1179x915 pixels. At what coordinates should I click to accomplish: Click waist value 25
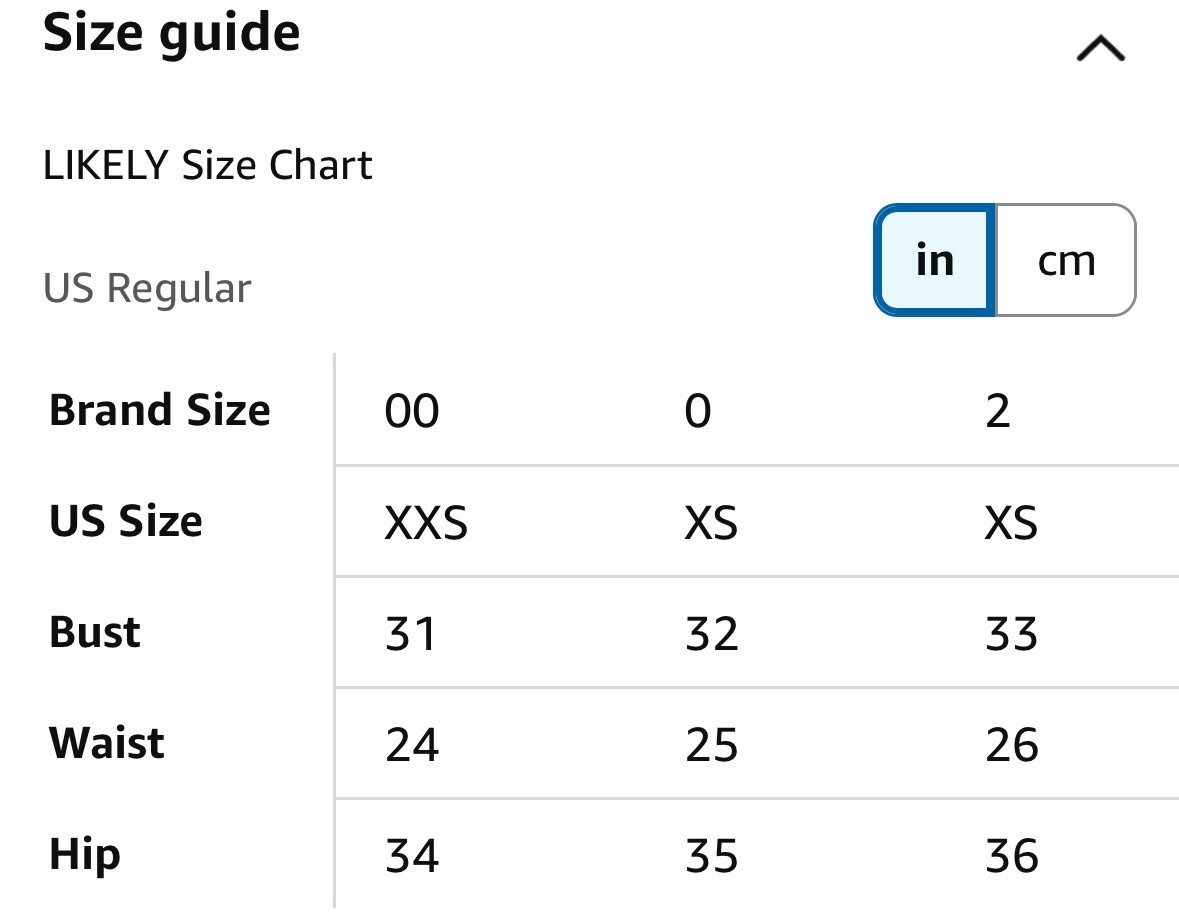click(x=711, y=745)
